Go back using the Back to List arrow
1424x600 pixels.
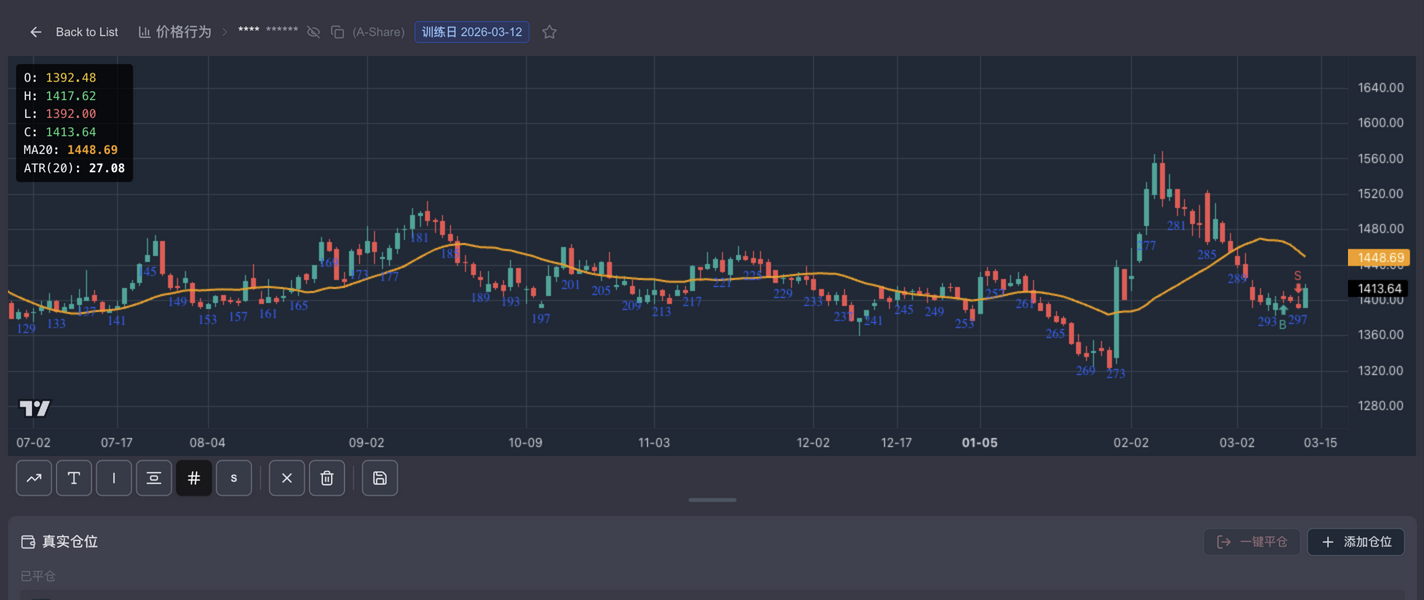tap(36, 32)
